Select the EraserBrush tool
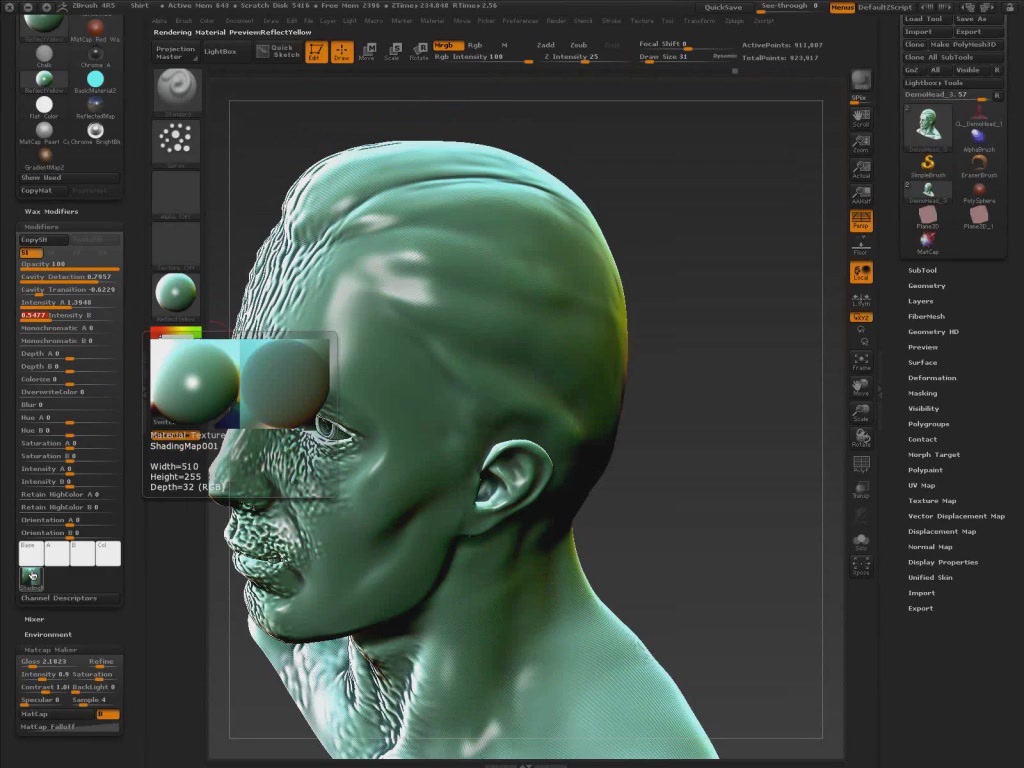 (978, 166)
